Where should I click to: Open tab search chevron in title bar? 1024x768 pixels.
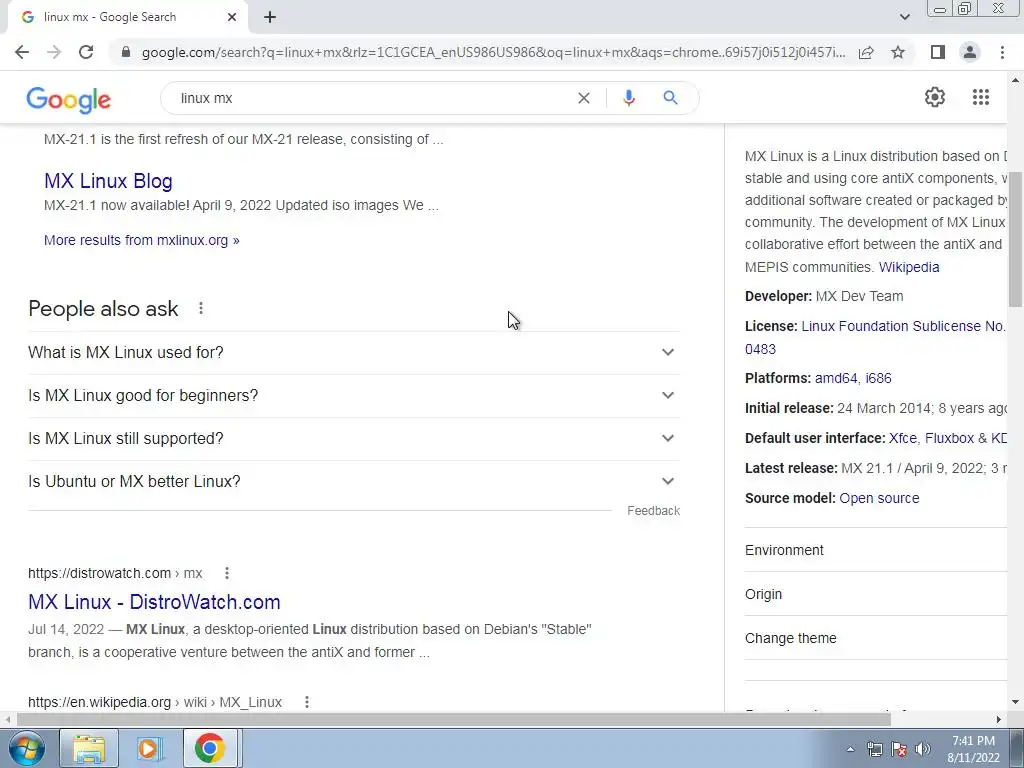[x=904, y=17]
